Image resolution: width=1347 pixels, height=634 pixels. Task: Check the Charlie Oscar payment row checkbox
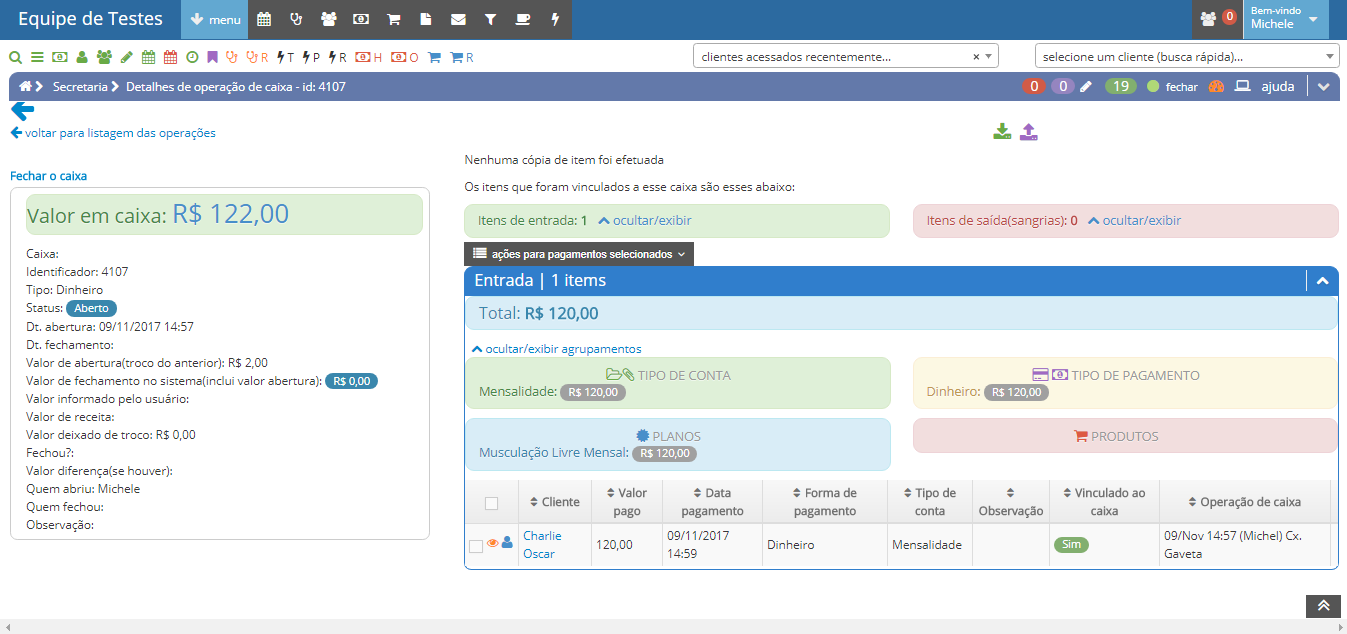[476, 546]
